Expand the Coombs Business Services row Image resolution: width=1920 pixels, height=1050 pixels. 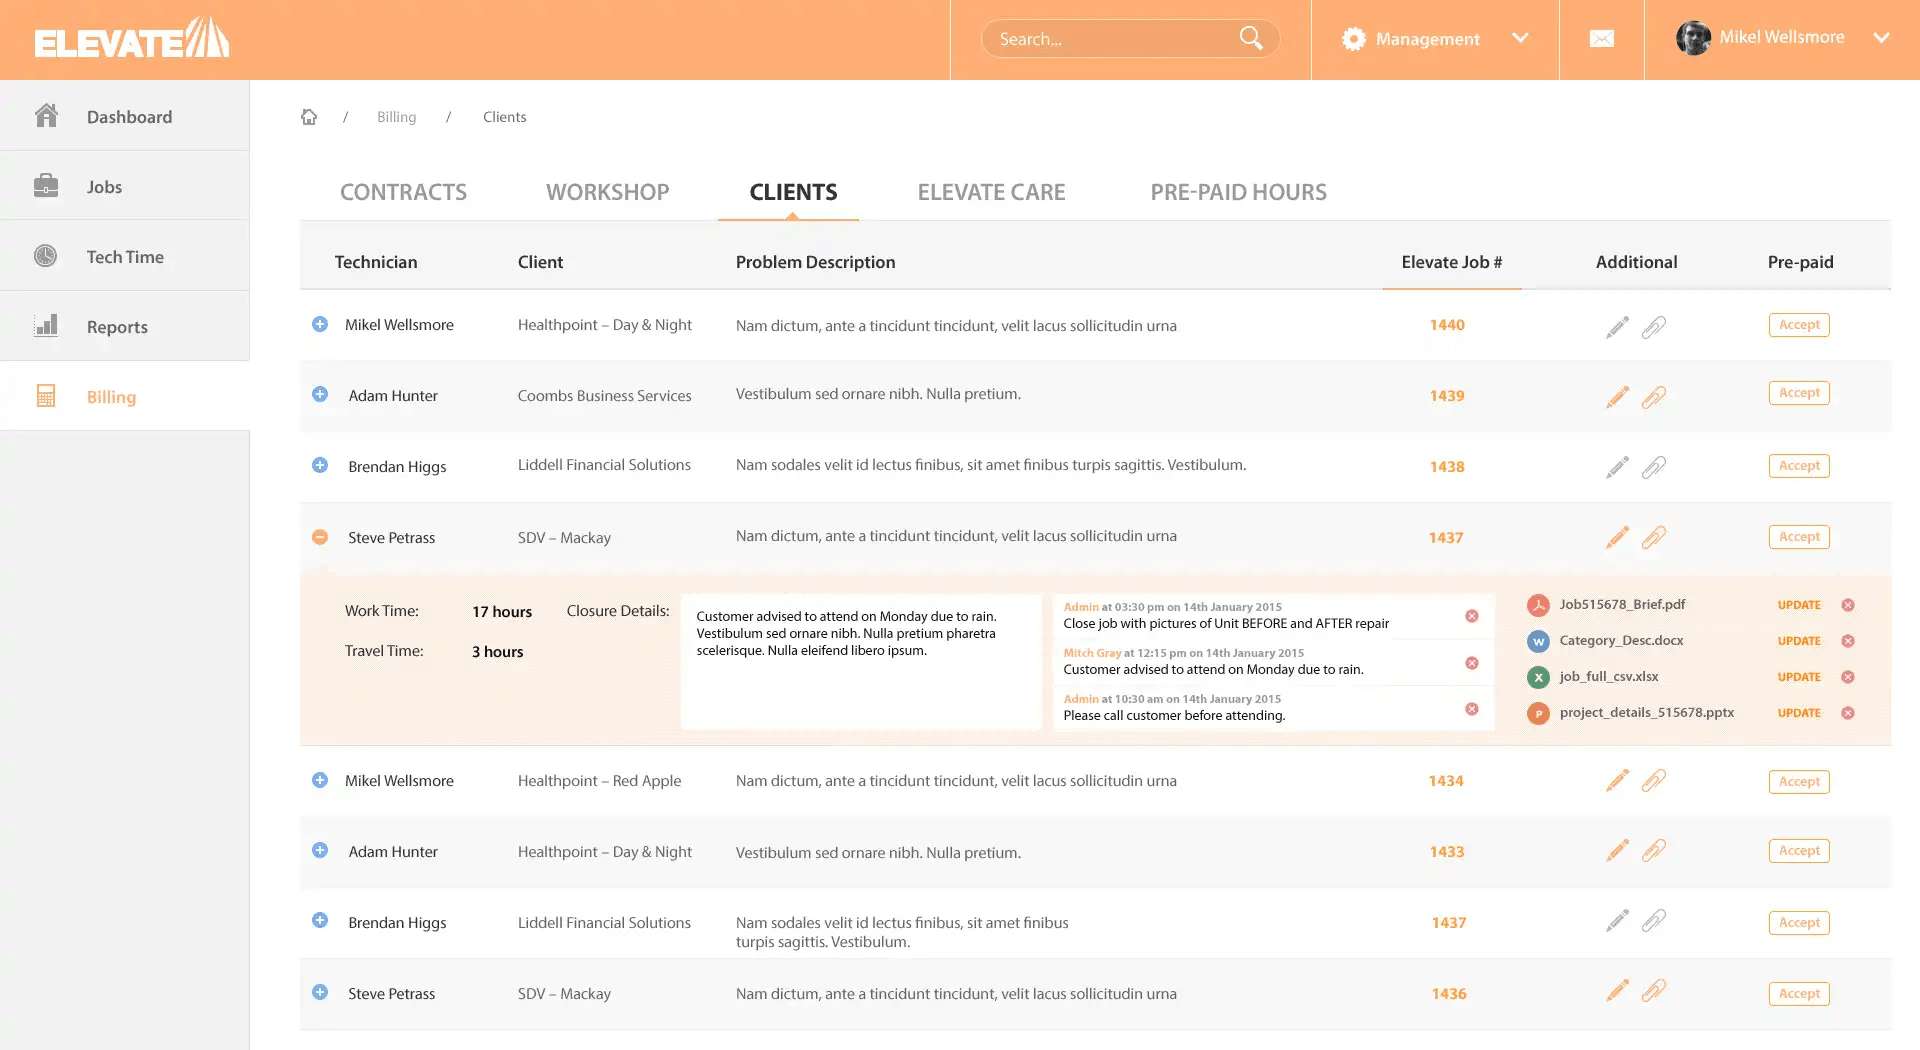point(320,394)
